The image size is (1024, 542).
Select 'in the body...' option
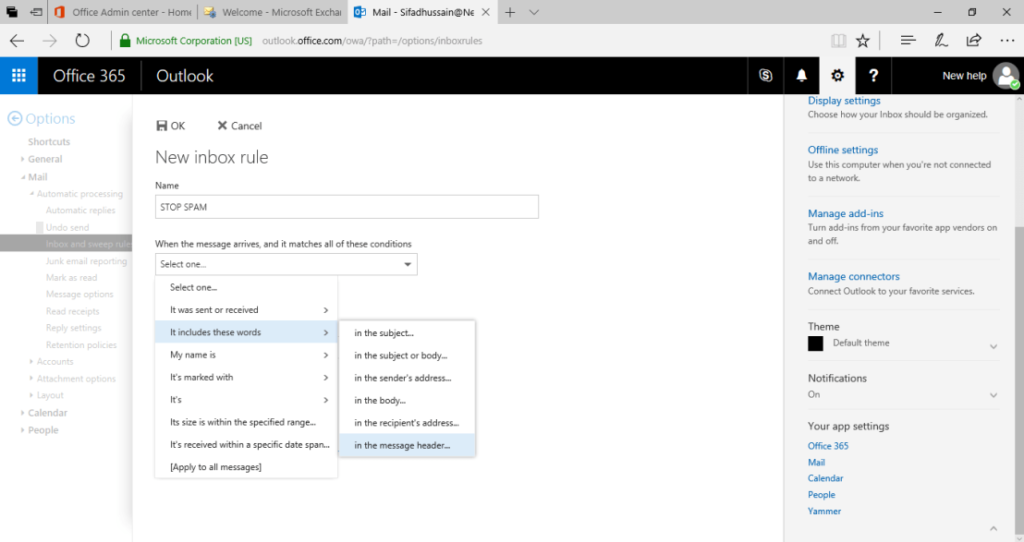tap(407, 400)
